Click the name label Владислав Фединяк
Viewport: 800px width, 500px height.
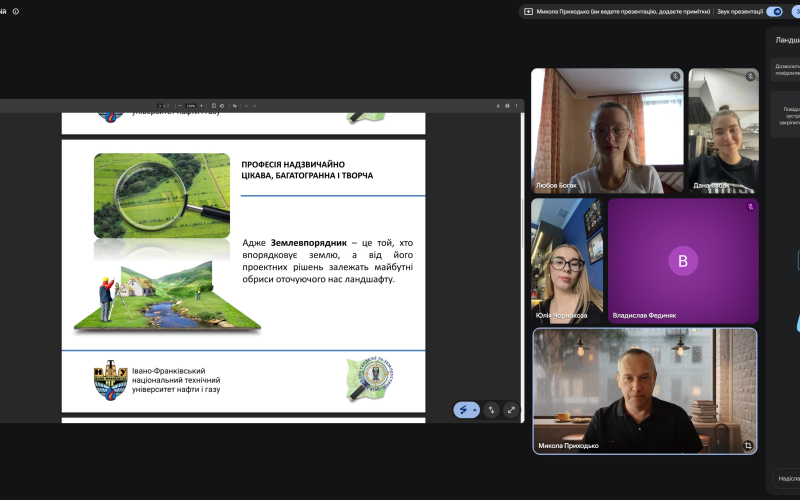(x=644, y=316)
